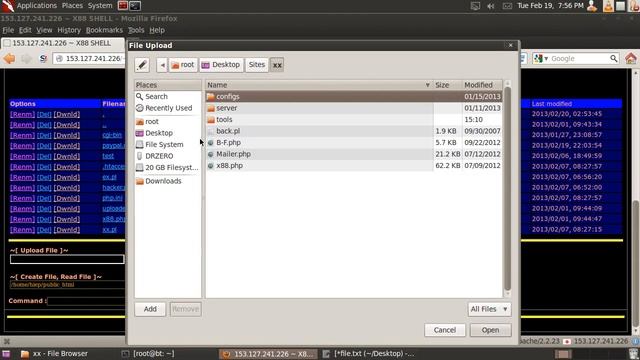Sort files by the Modified column
Viewport: 640px width, 360px height.
(x=482, y=85)
